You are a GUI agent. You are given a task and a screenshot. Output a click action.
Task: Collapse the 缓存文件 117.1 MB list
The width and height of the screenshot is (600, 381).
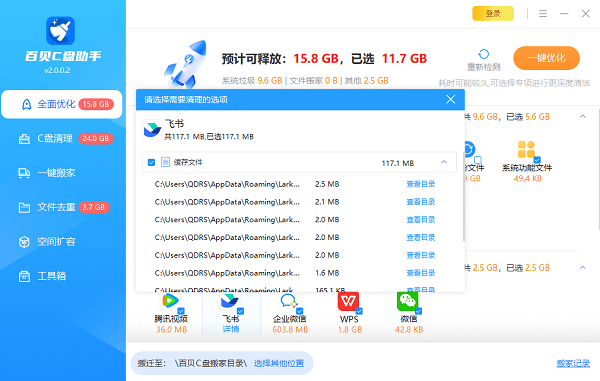pos(444,162)
